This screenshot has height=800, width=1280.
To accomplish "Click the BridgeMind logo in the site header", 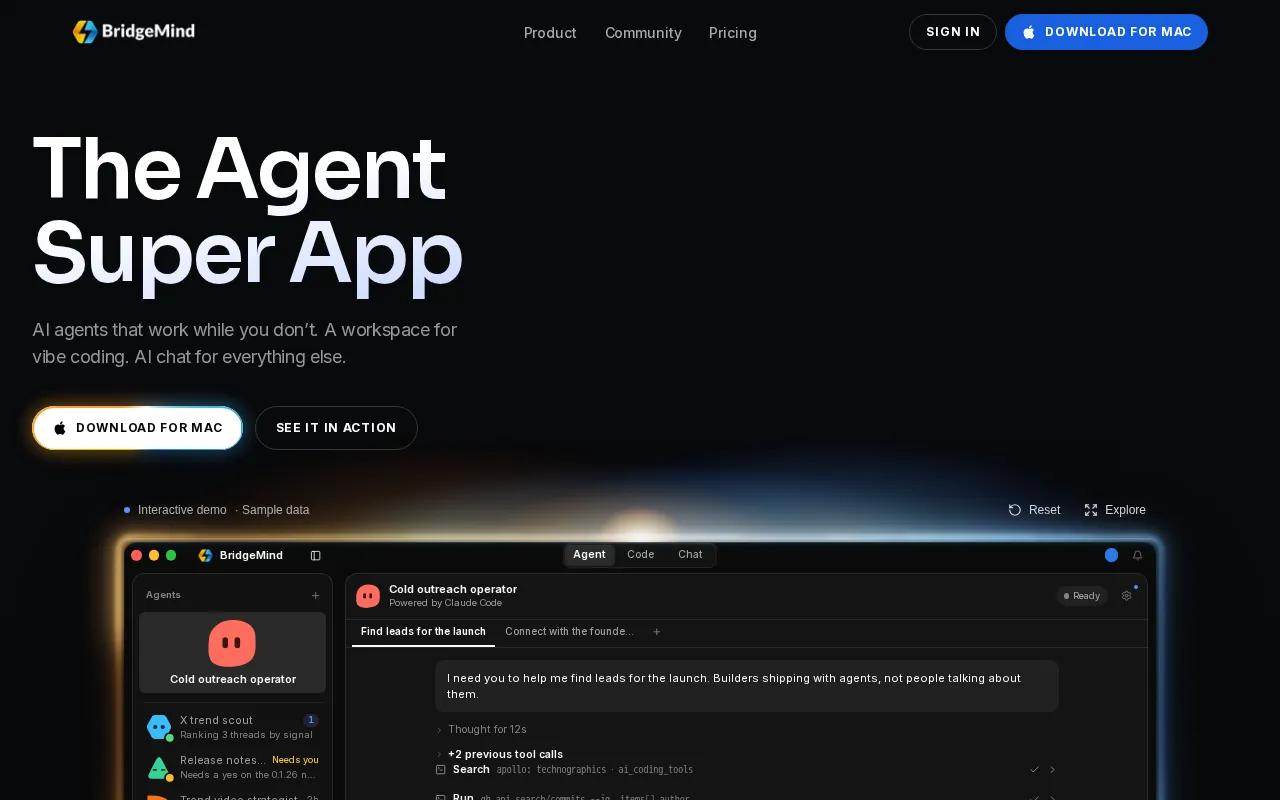I will click(134, 32).
